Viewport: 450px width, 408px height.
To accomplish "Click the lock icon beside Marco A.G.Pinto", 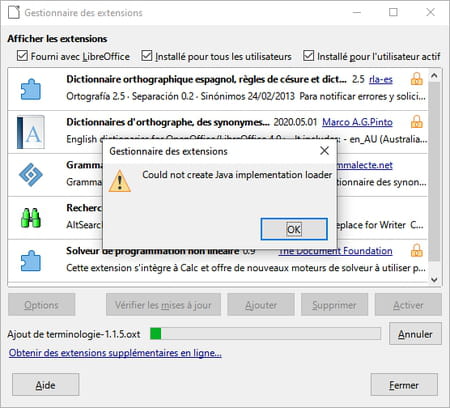I will point(417,122).
